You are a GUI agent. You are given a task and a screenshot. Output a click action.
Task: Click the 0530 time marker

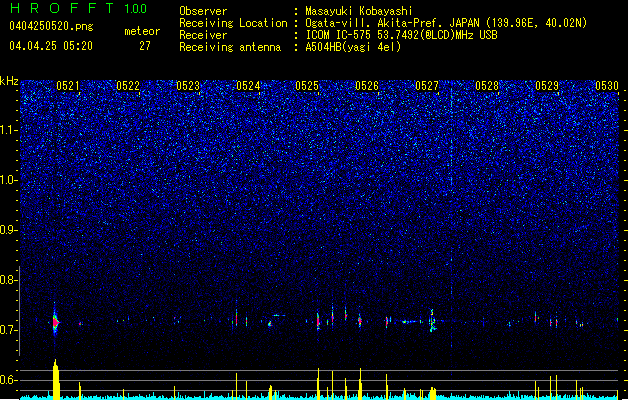(x=607, y=86)
